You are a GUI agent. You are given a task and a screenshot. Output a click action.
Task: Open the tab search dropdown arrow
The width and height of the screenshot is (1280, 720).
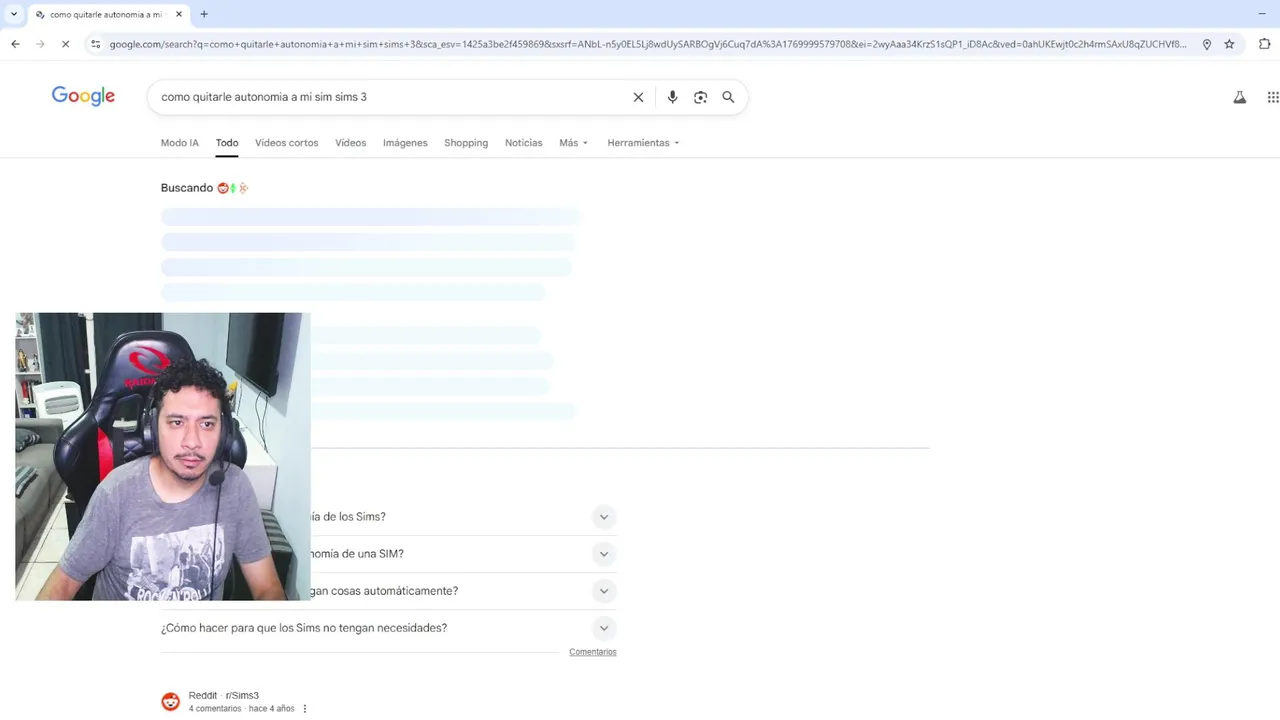click(x=13, y=14)
